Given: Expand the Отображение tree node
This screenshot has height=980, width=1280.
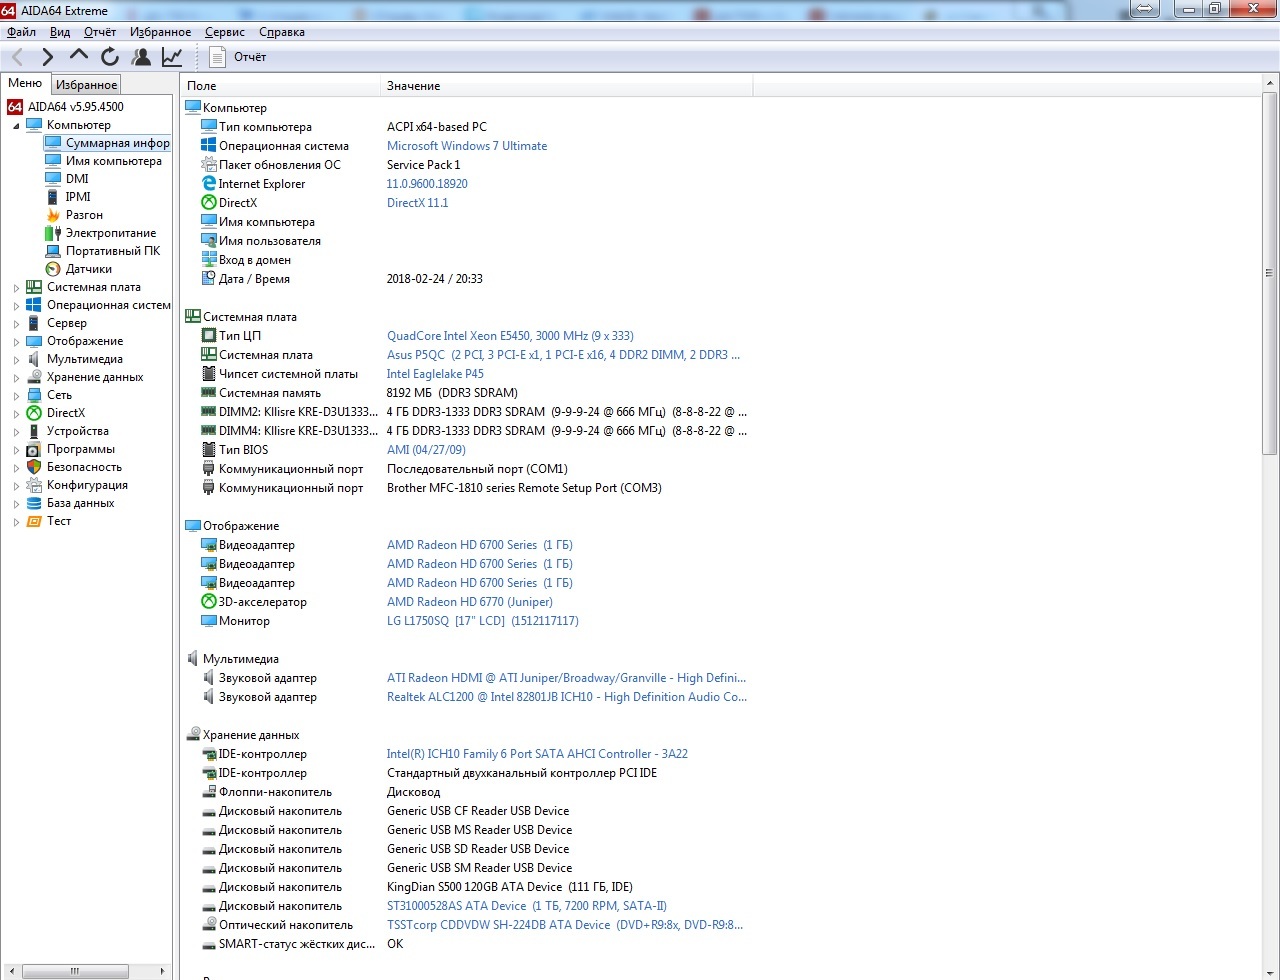Looking at the screenshot, I should point(16,342).
